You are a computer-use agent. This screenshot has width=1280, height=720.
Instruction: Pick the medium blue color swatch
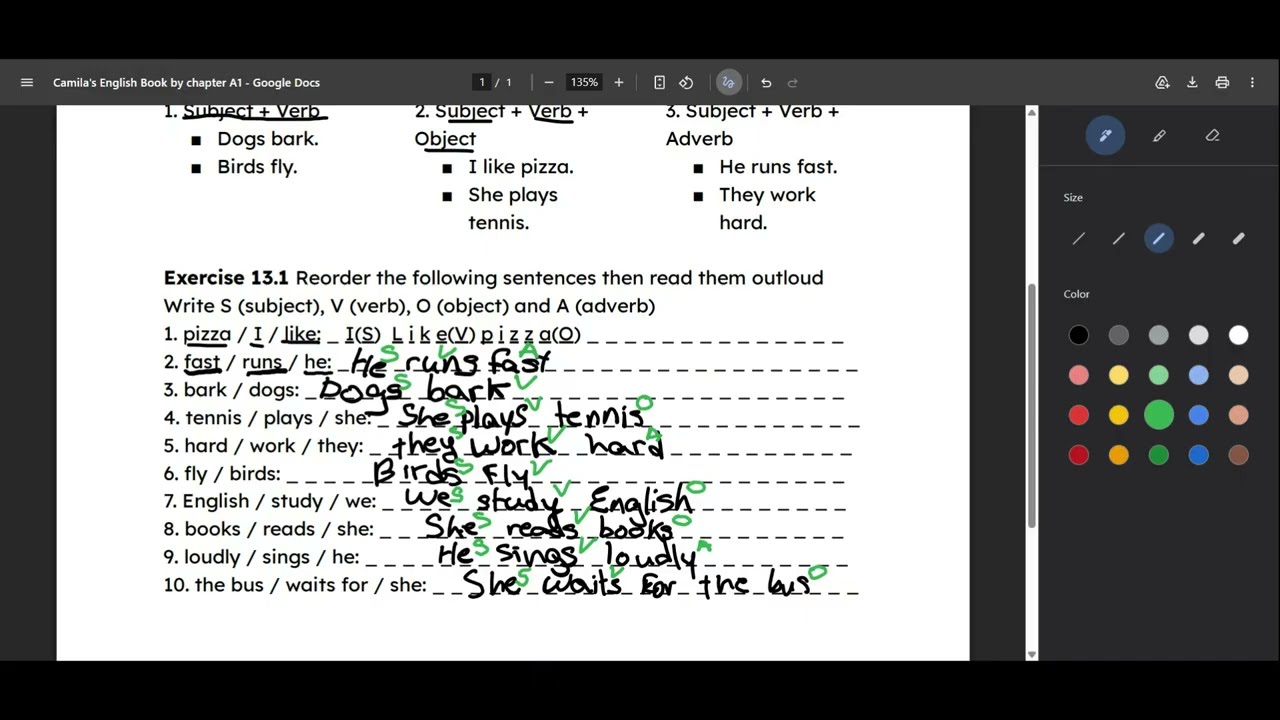click(x=1199, y=415)
